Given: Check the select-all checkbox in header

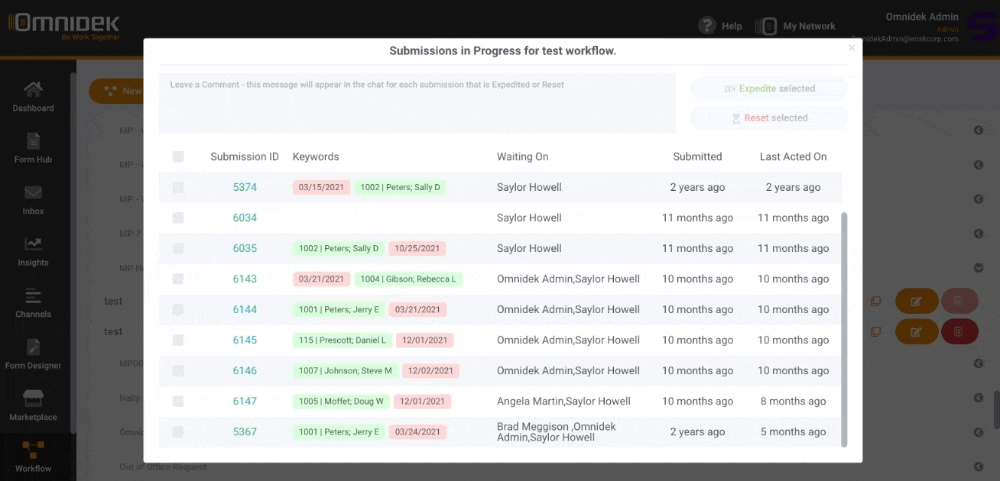Looking at the screenshot, I should click(178, 156).
